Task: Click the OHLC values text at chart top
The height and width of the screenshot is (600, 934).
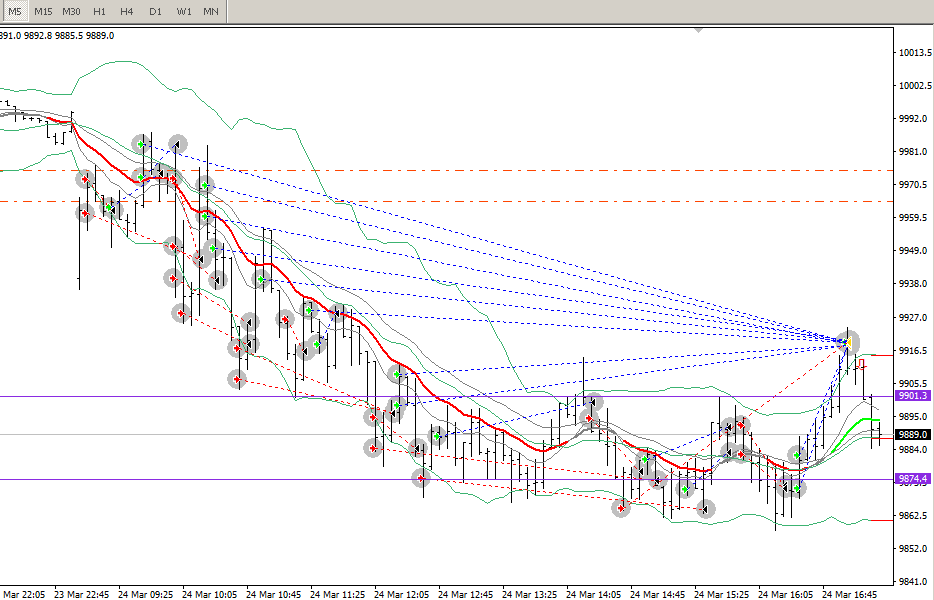Action: [57, 36]
